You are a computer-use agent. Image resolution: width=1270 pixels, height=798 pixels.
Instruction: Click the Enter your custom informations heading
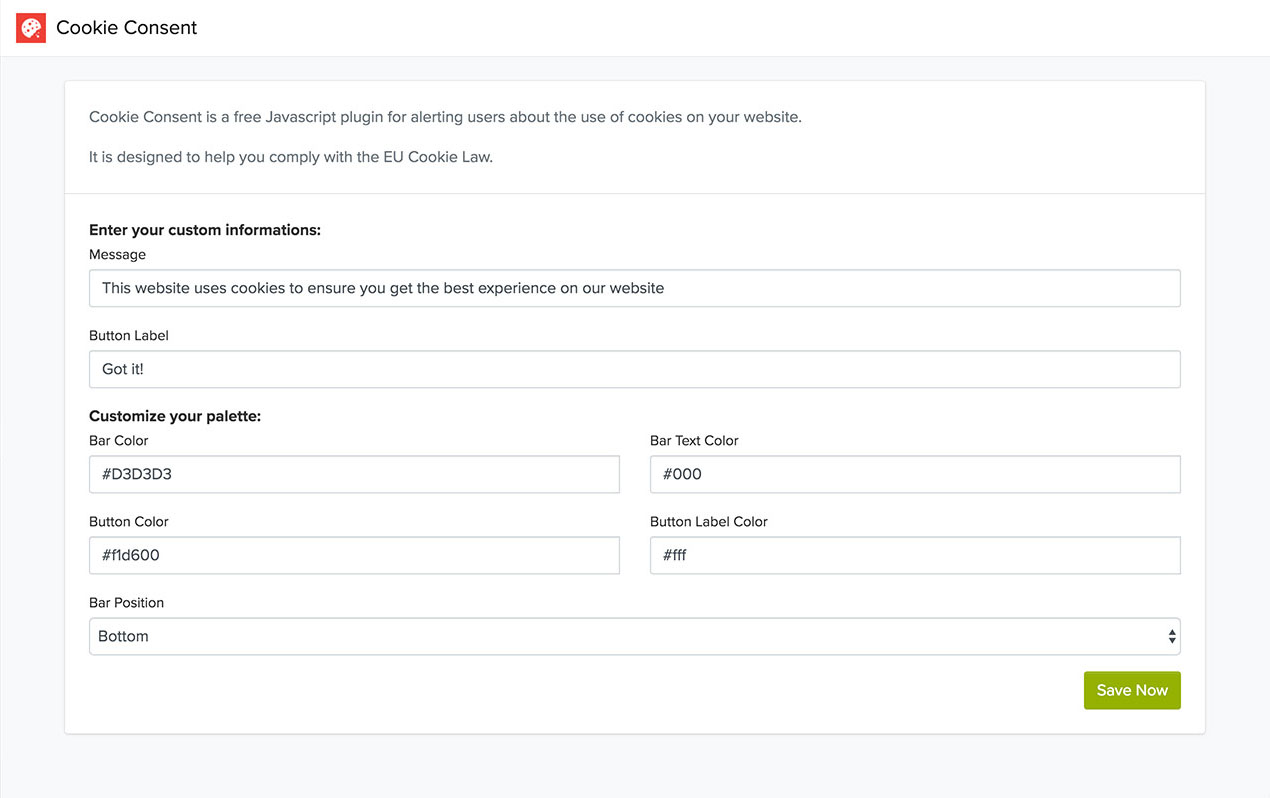point(205,230)
